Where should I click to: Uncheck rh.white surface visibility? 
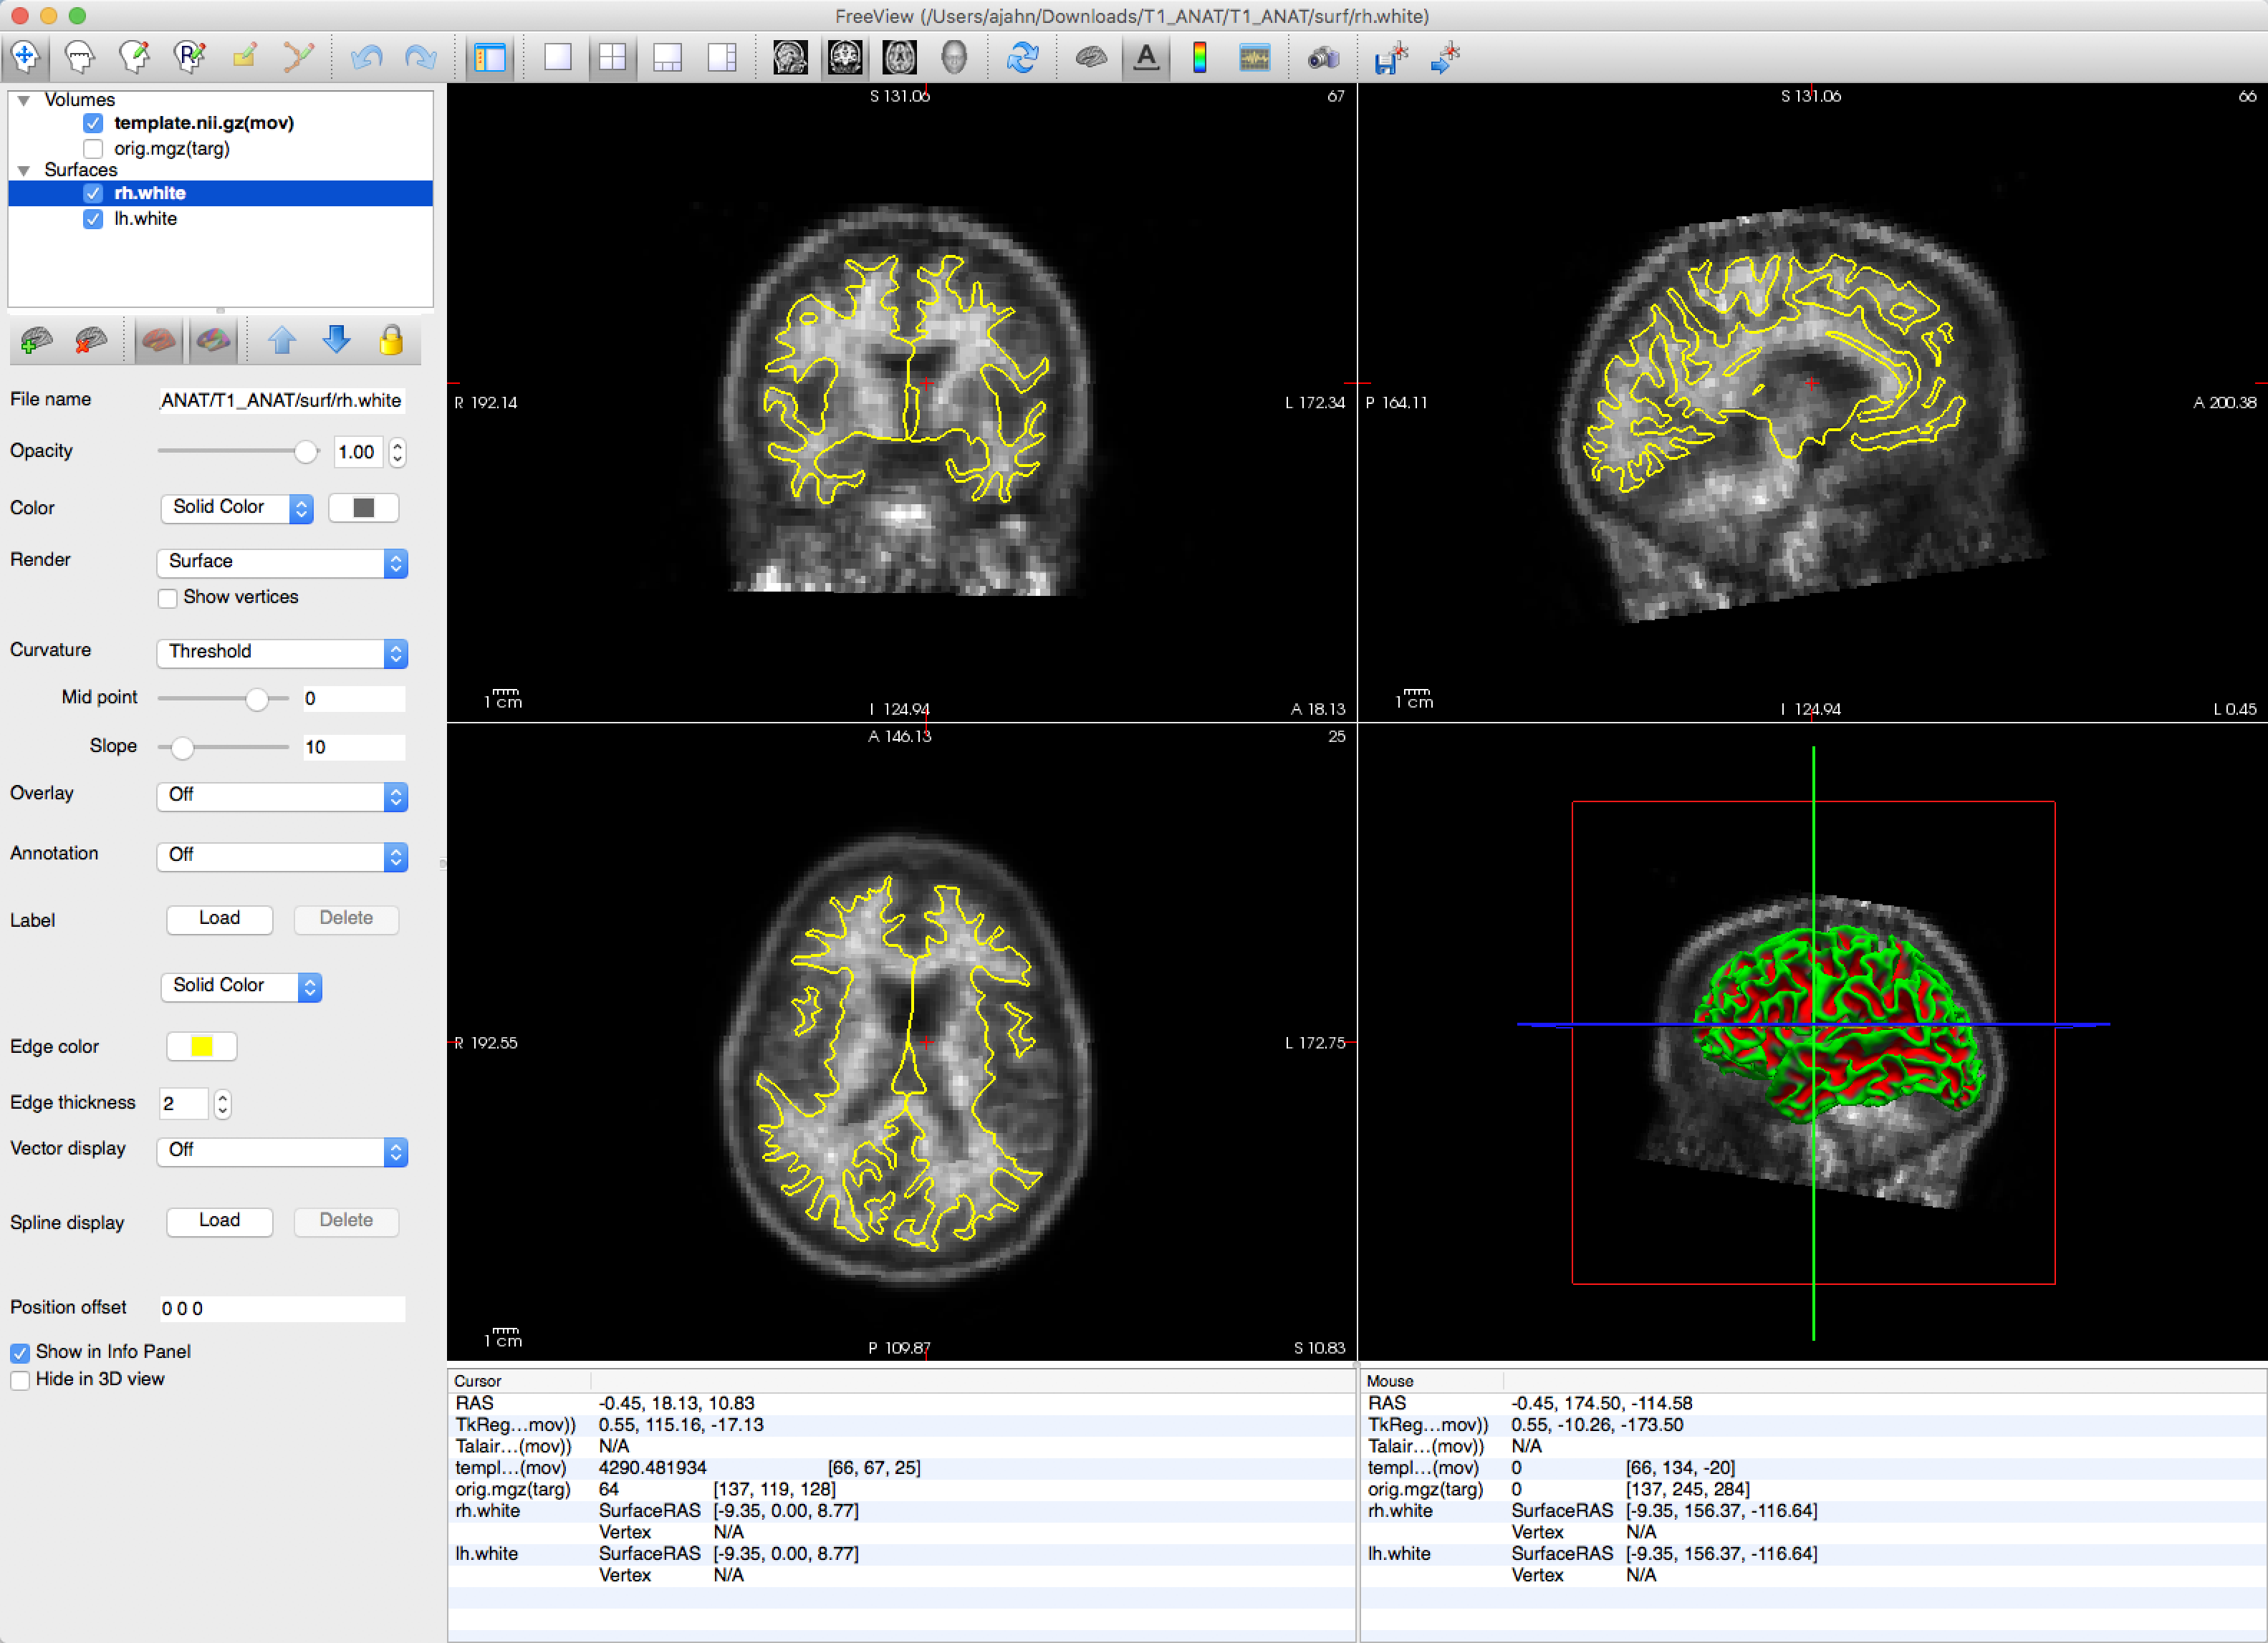tap(93, 193)
